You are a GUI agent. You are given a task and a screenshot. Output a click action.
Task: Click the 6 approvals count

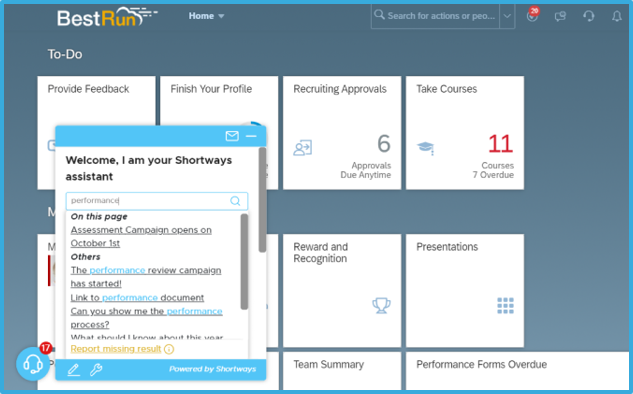(384, 144)
